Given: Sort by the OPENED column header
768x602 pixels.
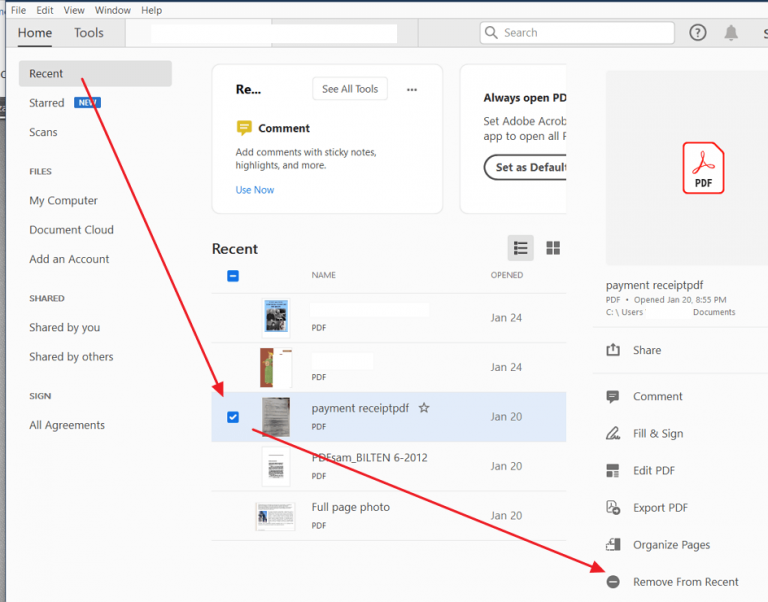Looking at the screenshot, I should pos(506,275).
